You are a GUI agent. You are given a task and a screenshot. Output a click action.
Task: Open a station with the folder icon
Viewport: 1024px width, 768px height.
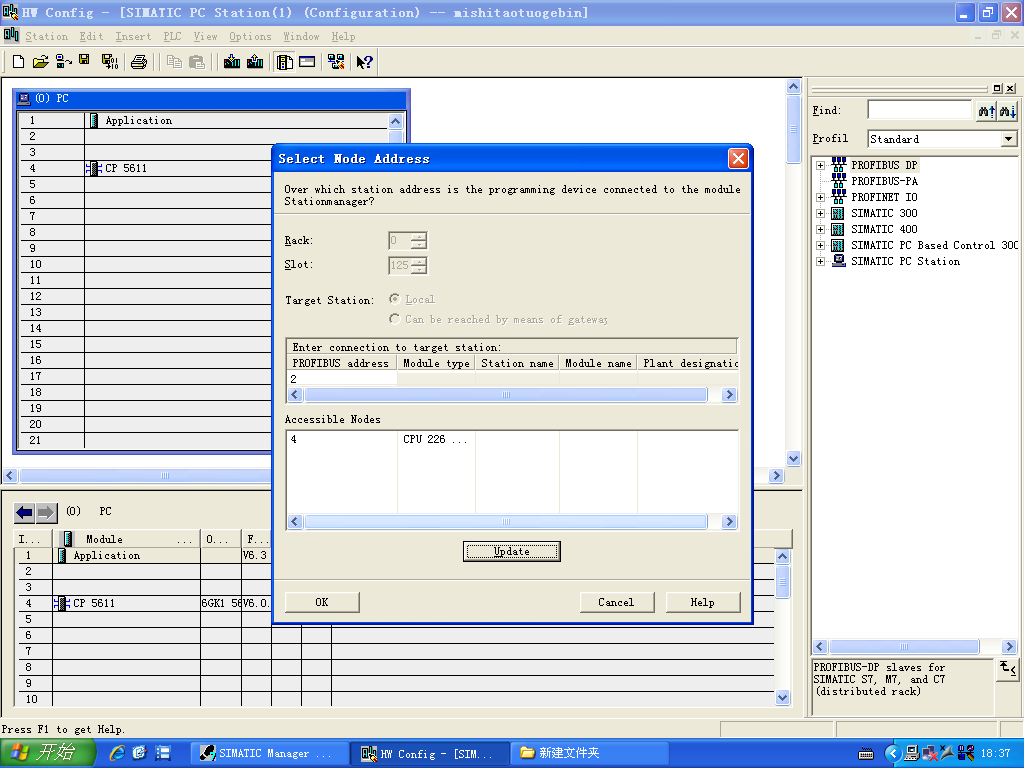(x=40, y=62)
